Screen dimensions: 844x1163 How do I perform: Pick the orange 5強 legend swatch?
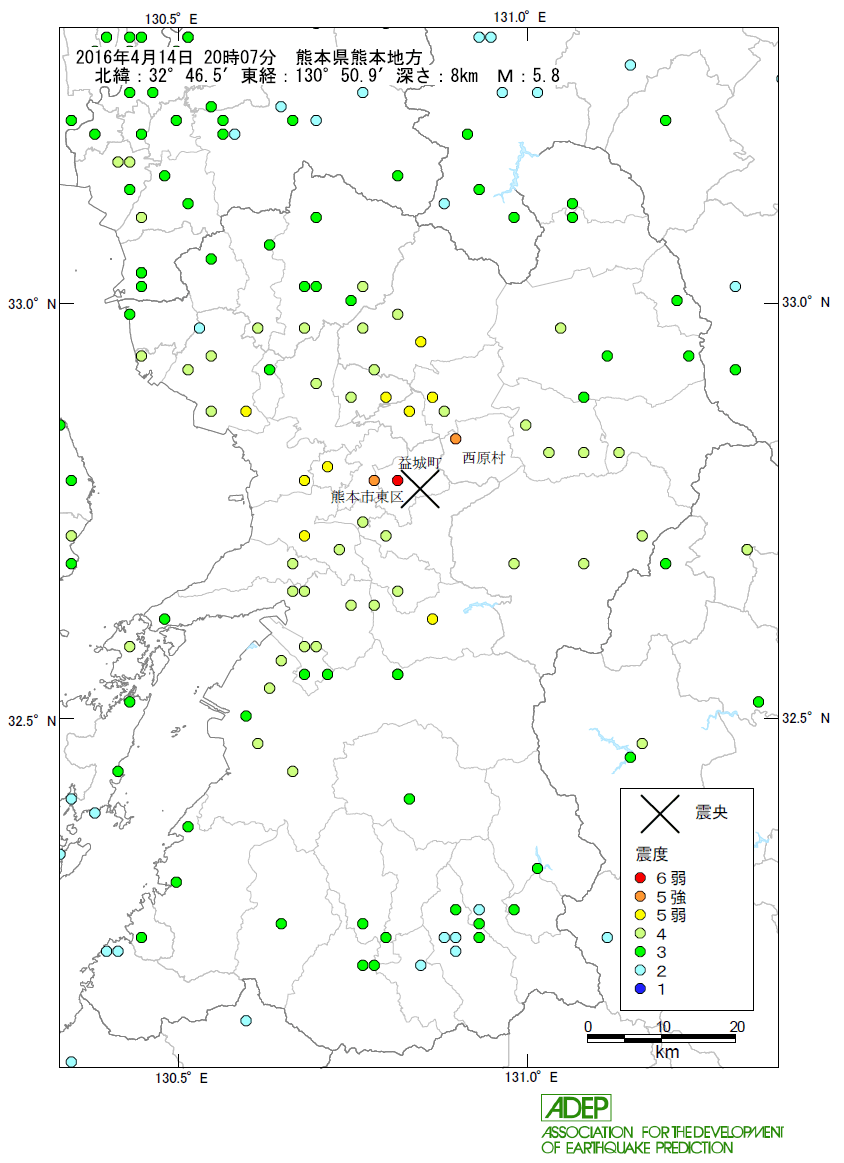[641, 897]
